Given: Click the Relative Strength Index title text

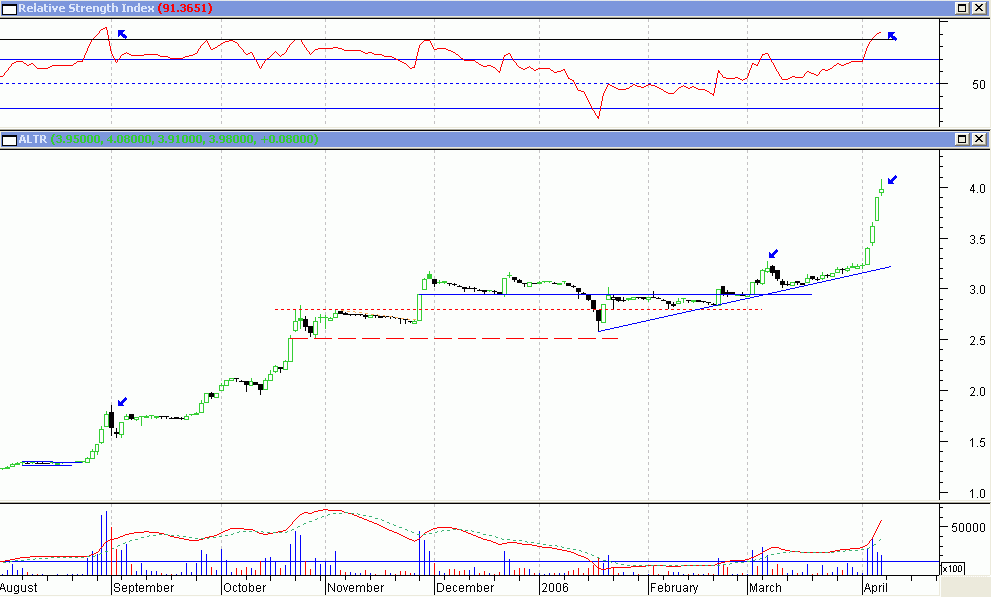Looking at the screenshot, I should click(x=84, y=8).
